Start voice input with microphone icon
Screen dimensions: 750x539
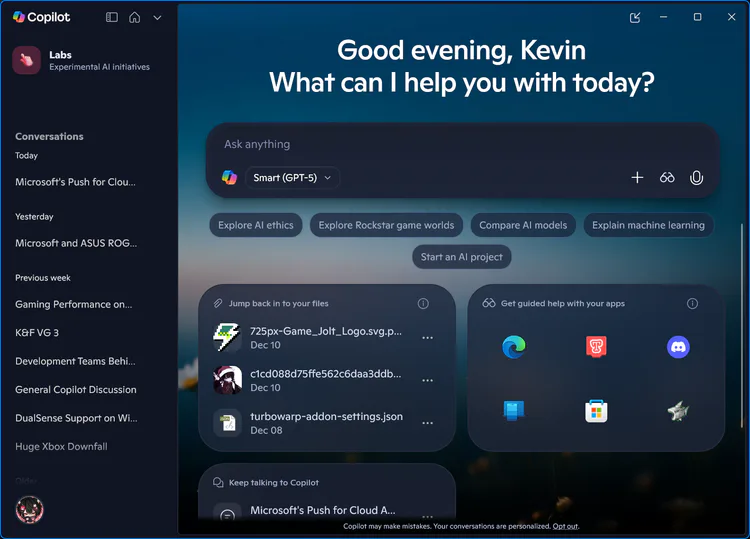coord(696,178)
